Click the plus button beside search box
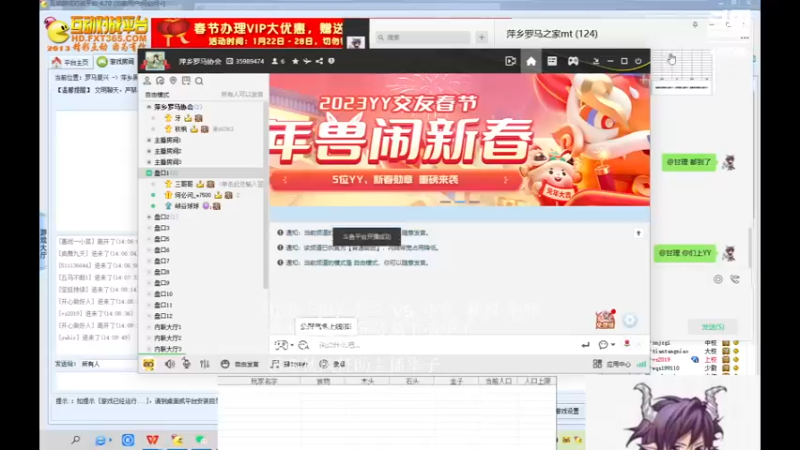Viewport: 800px width, 450px height. coord(481,37)
